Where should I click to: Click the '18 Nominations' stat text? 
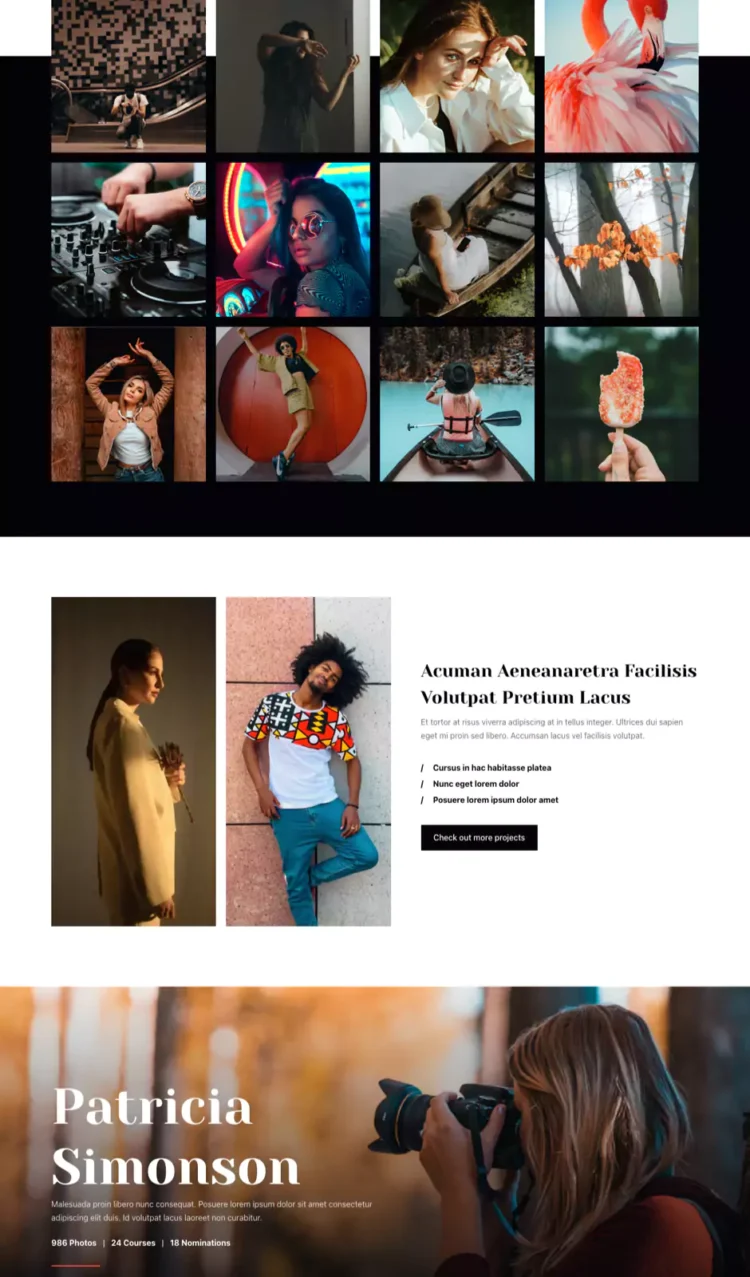coord(200,1243)
